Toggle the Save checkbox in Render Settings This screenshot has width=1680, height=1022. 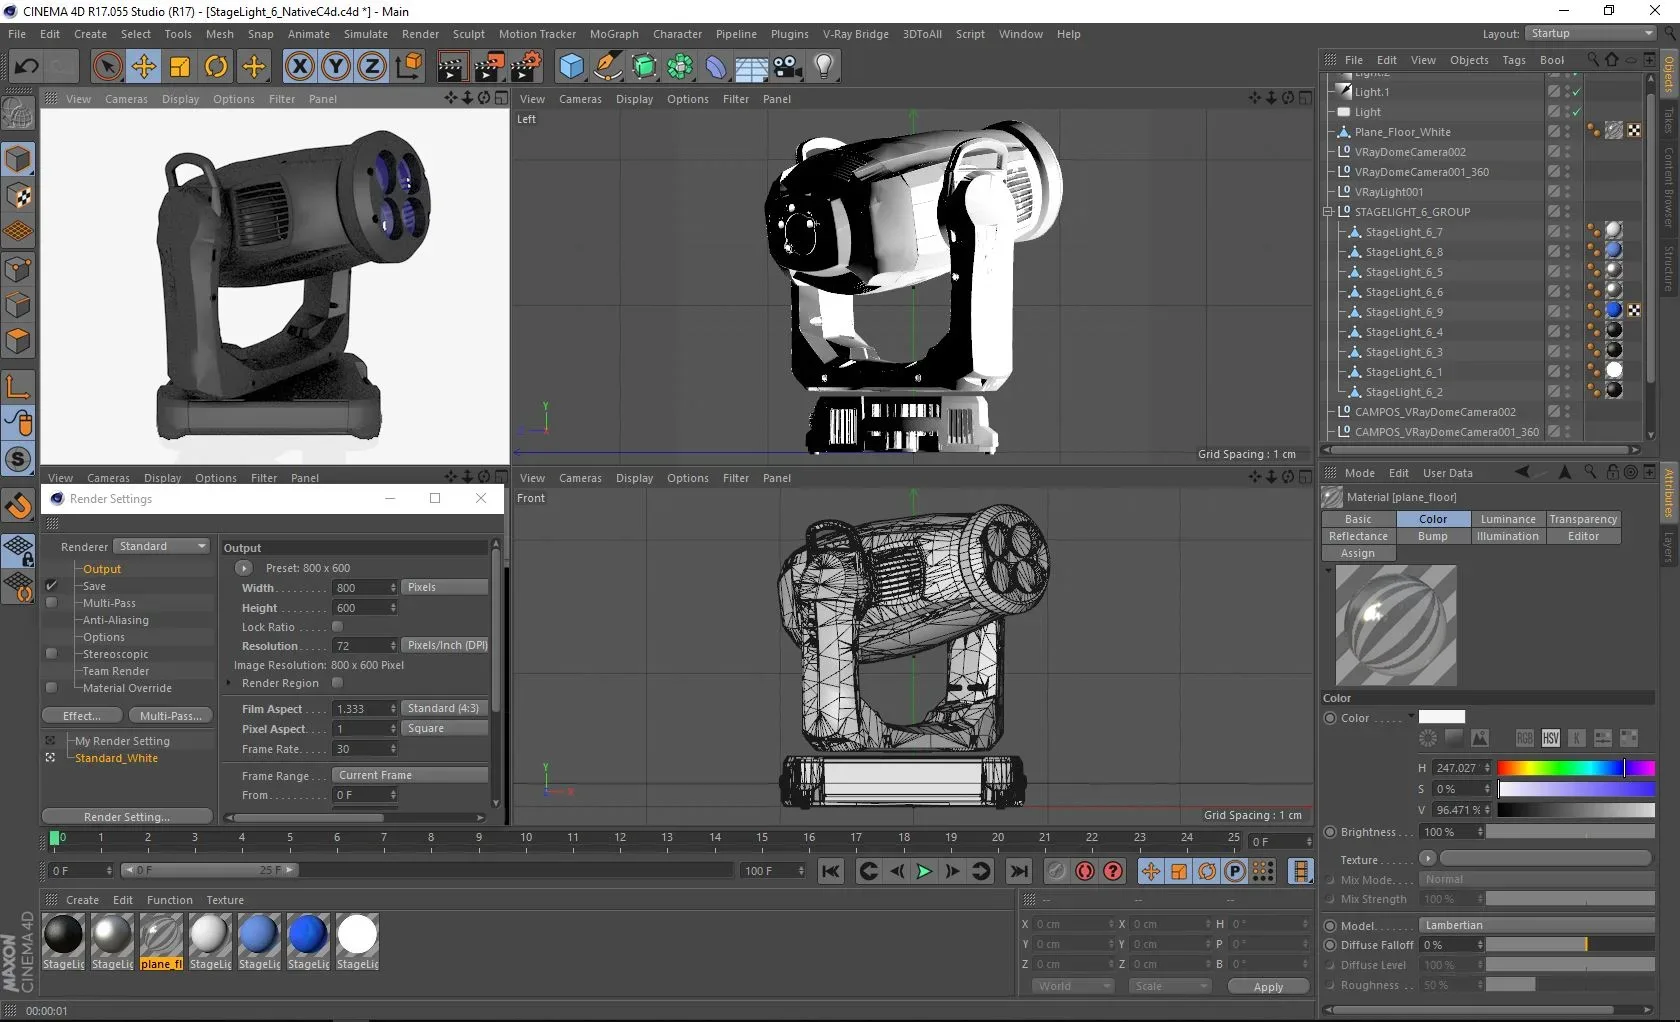pyautogui.click(x=51, y=586)
